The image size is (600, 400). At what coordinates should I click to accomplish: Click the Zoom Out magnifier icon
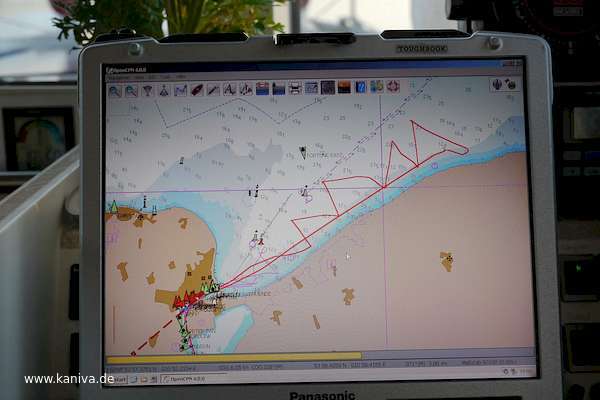click(131, 90)
